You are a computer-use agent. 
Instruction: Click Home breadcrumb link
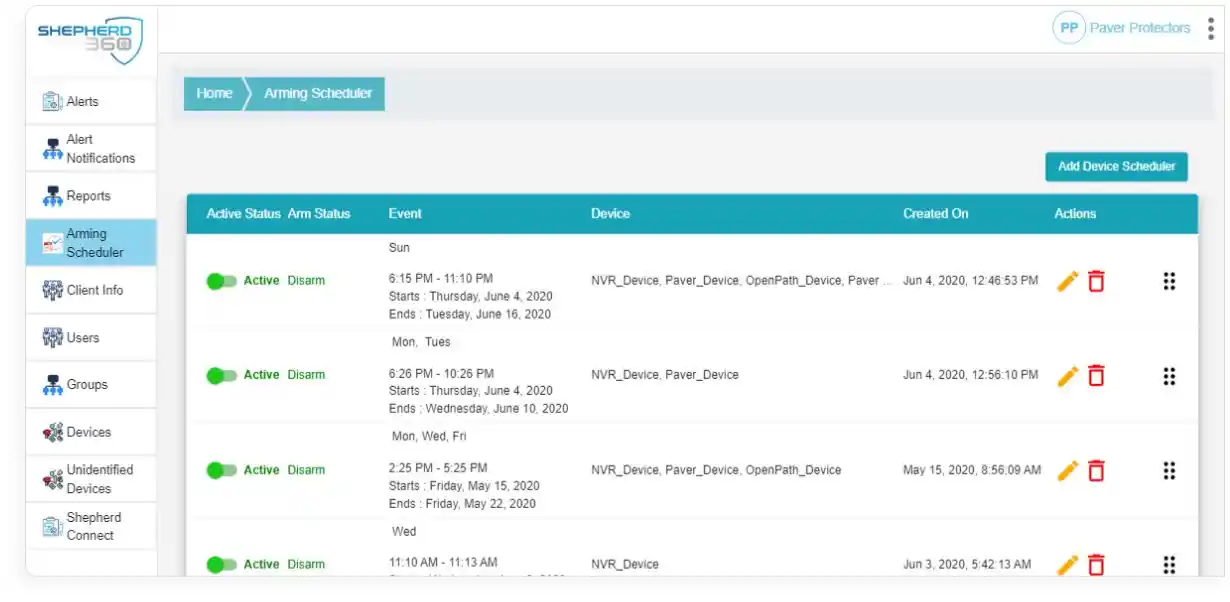point(214,93)
